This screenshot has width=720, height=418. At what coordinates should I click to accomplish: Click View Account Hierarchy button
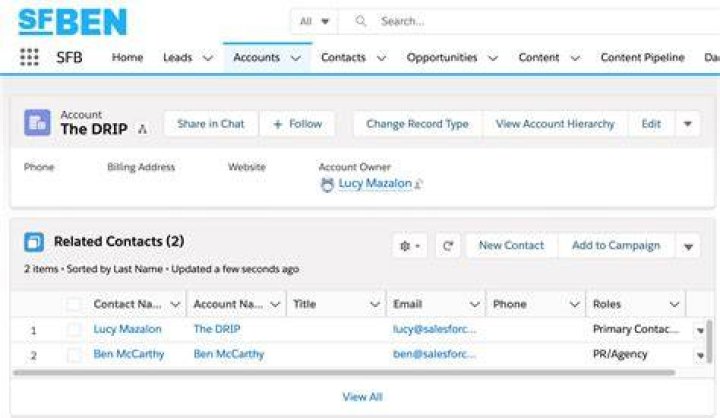555,124
